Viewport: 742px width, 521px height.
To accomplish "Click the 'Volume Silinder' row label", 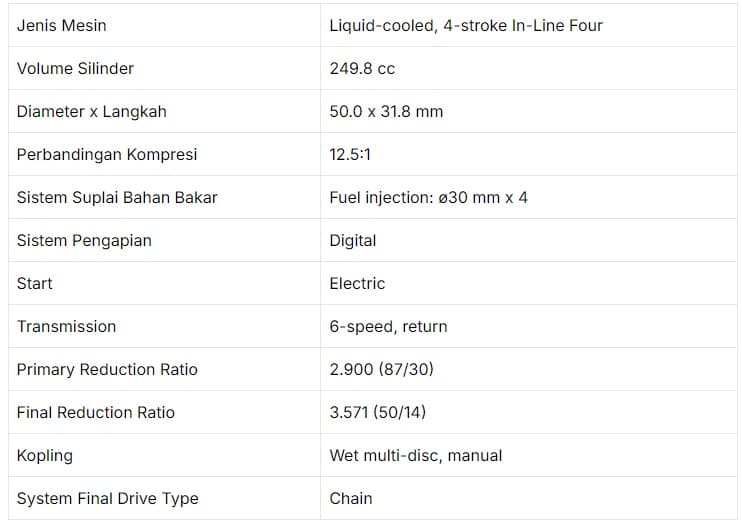I will coord(75,68).
